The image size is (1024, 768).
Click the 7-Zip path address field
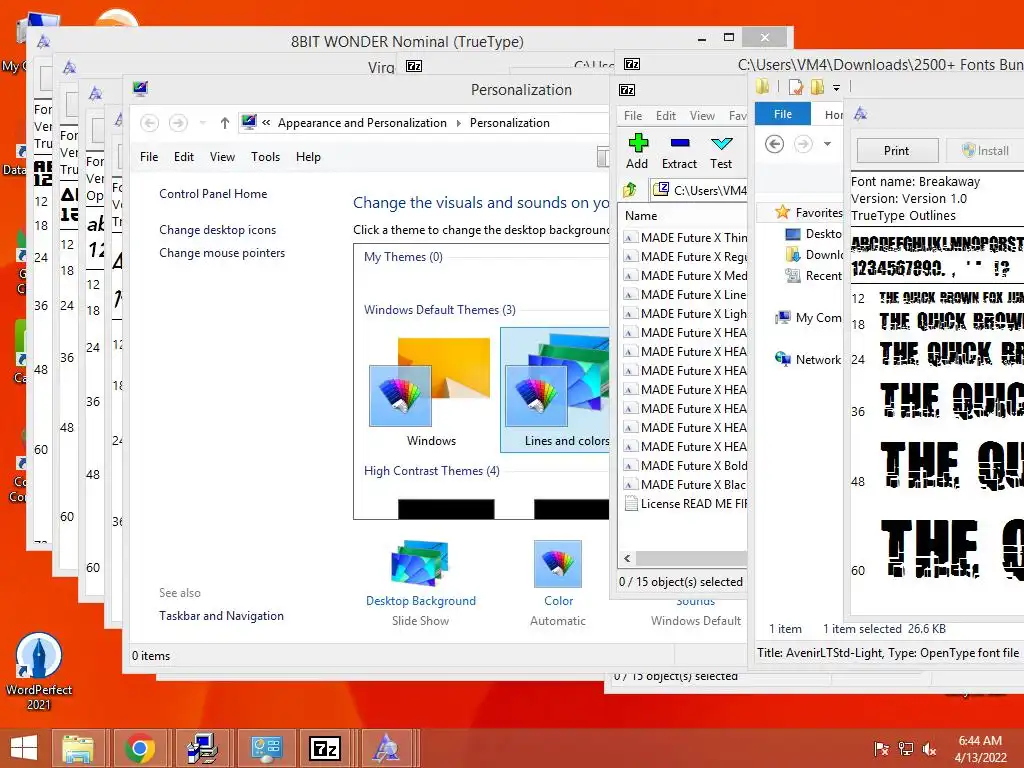700,190
